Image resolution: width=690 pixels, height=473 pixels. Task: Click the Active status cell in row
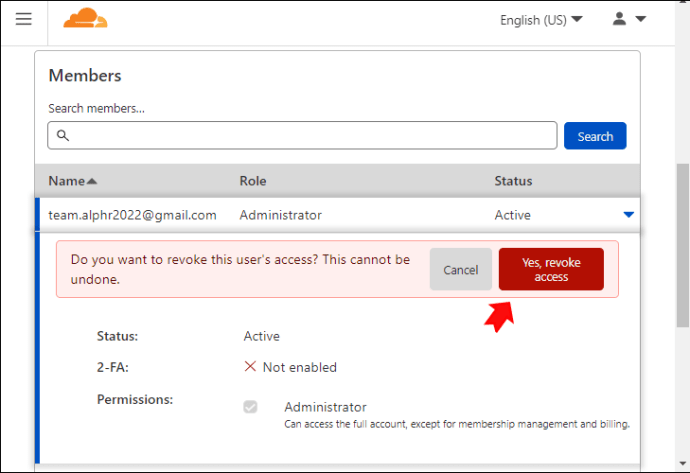click(512, 215)
